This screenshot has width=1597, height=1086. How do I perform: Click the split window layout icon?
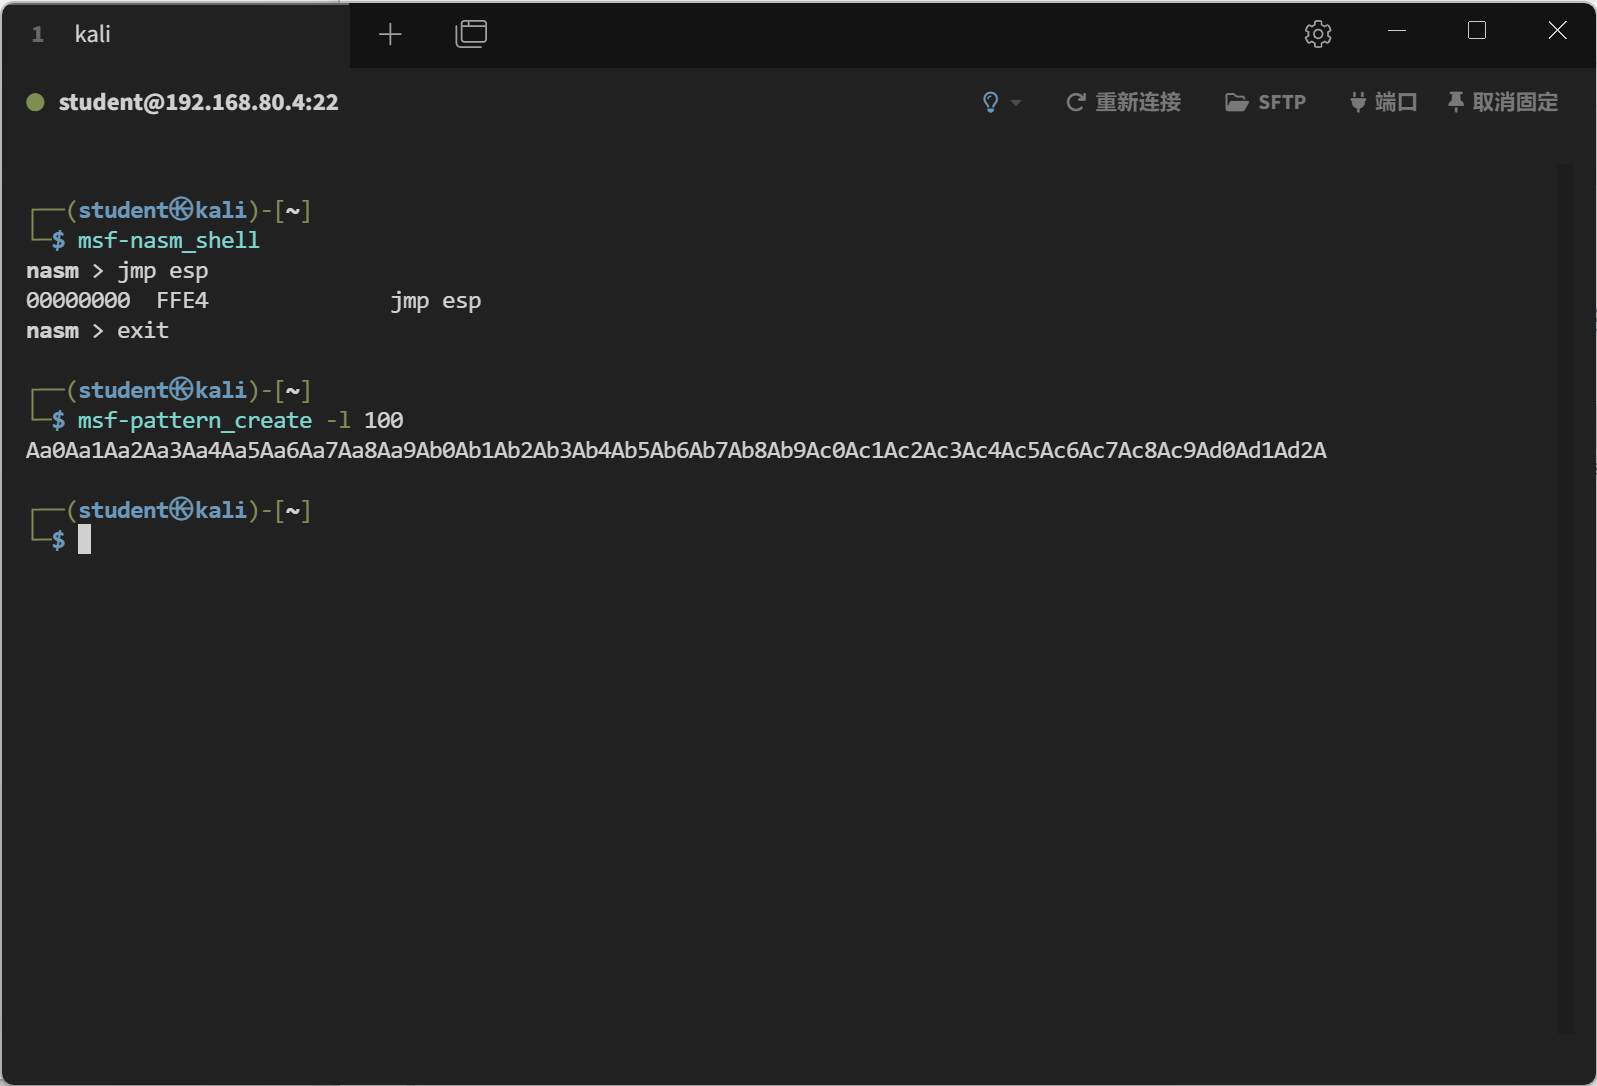471,35
